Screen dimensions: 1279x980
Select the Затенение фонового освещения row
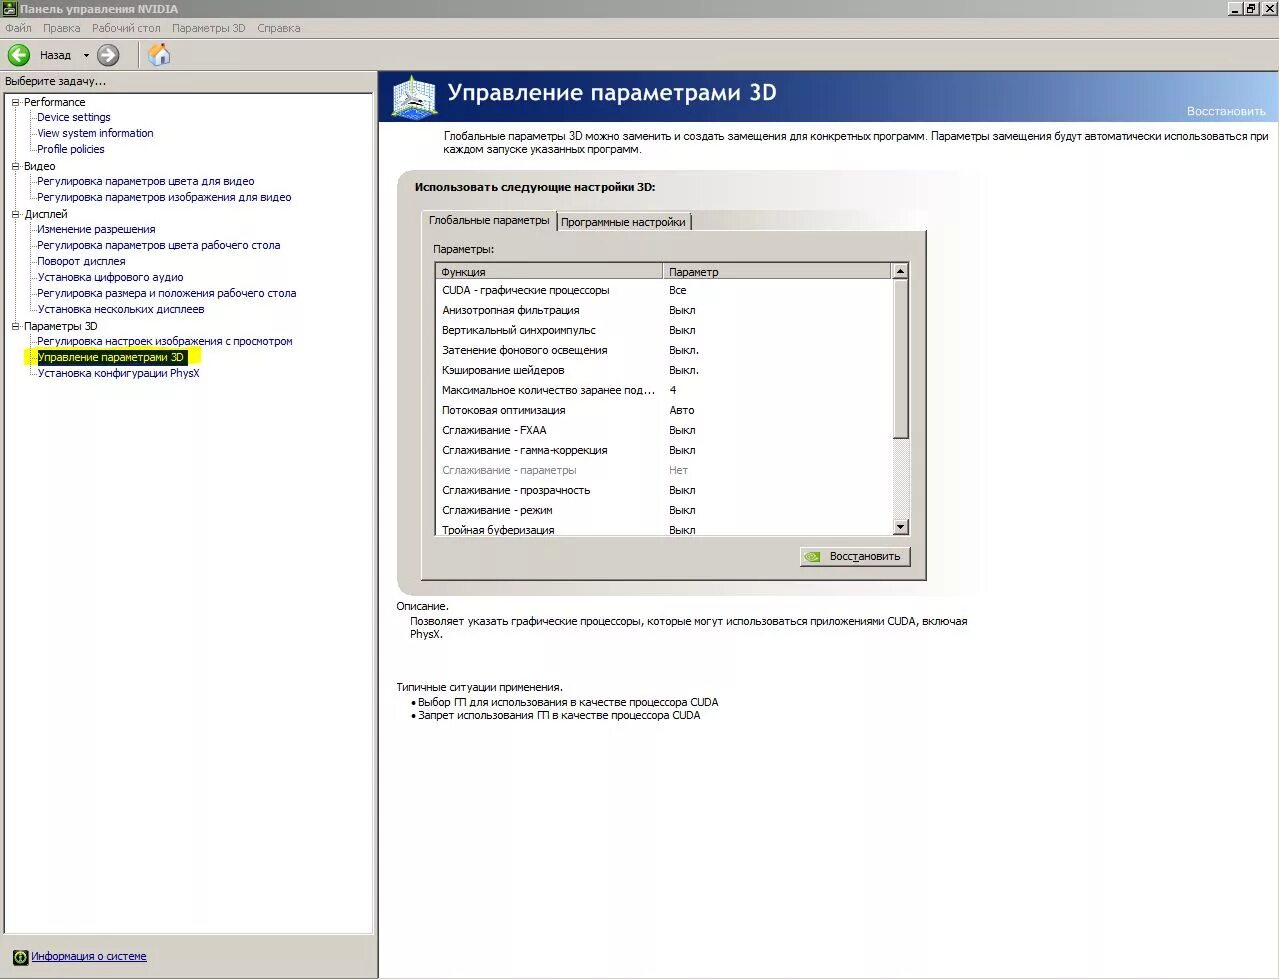tap(664, 350)
